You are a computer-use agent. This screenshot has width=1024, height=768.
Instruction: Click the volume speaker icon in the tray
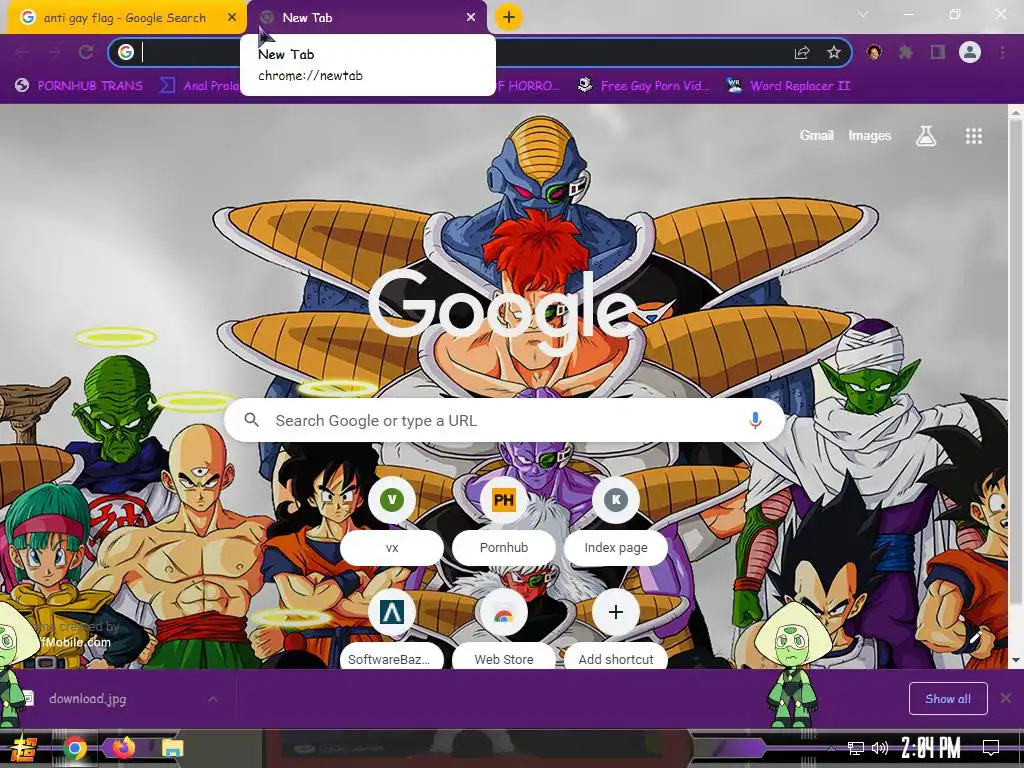(x=880, y=748)
